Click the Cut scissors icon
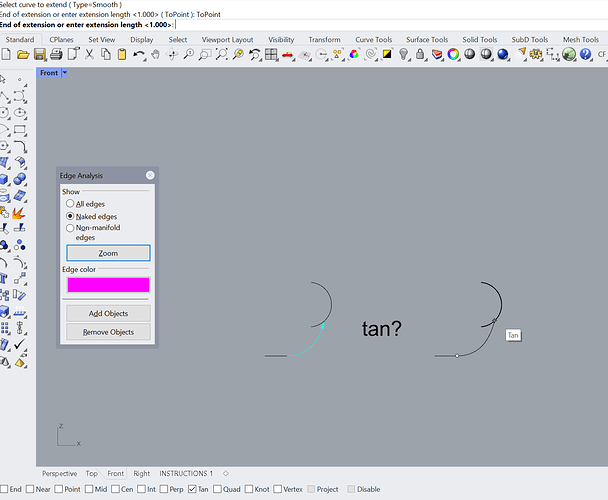 coord(90,54)
